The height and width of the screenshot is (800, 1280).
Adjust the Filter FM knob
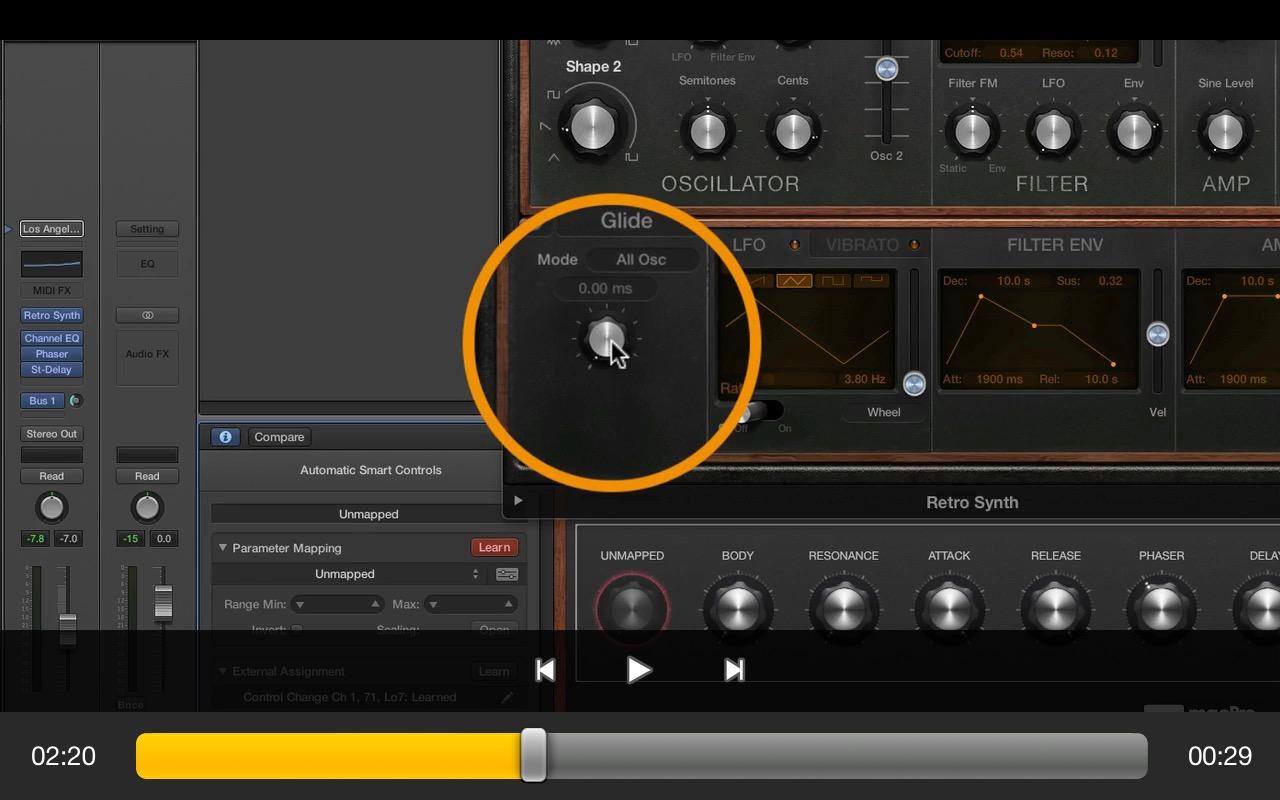pos(972,131)
